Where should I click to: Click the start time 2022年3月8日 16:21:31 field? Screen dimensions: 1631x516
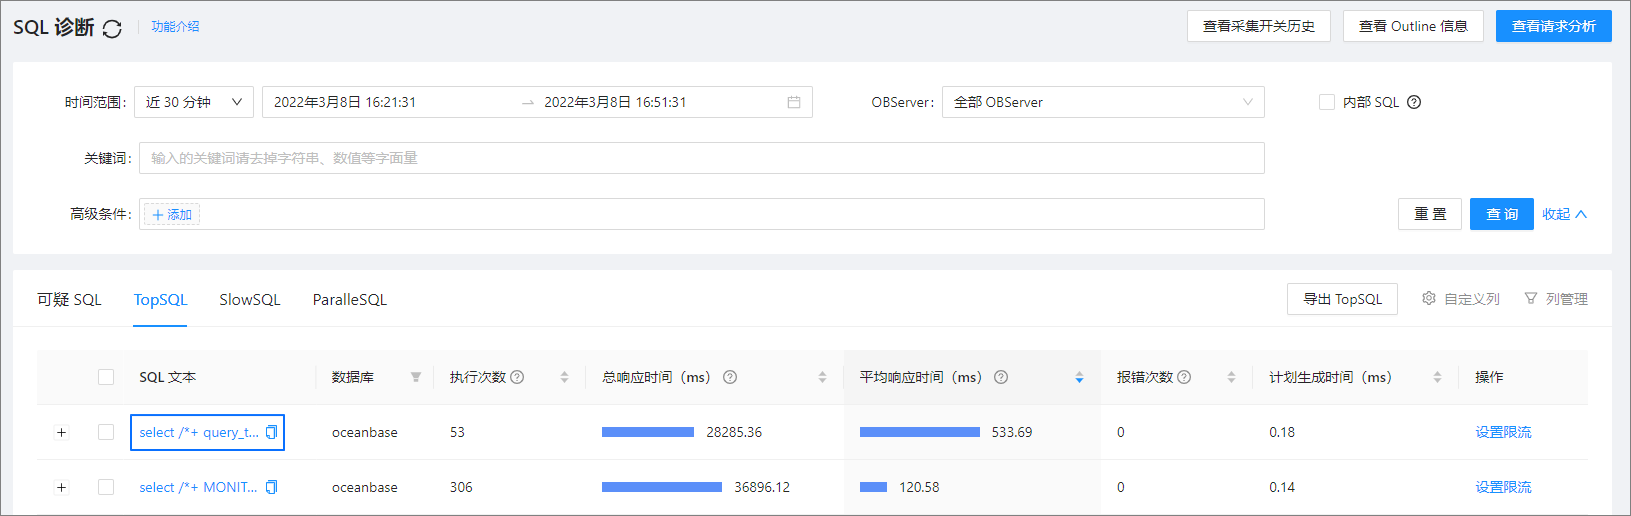point(345,102)
